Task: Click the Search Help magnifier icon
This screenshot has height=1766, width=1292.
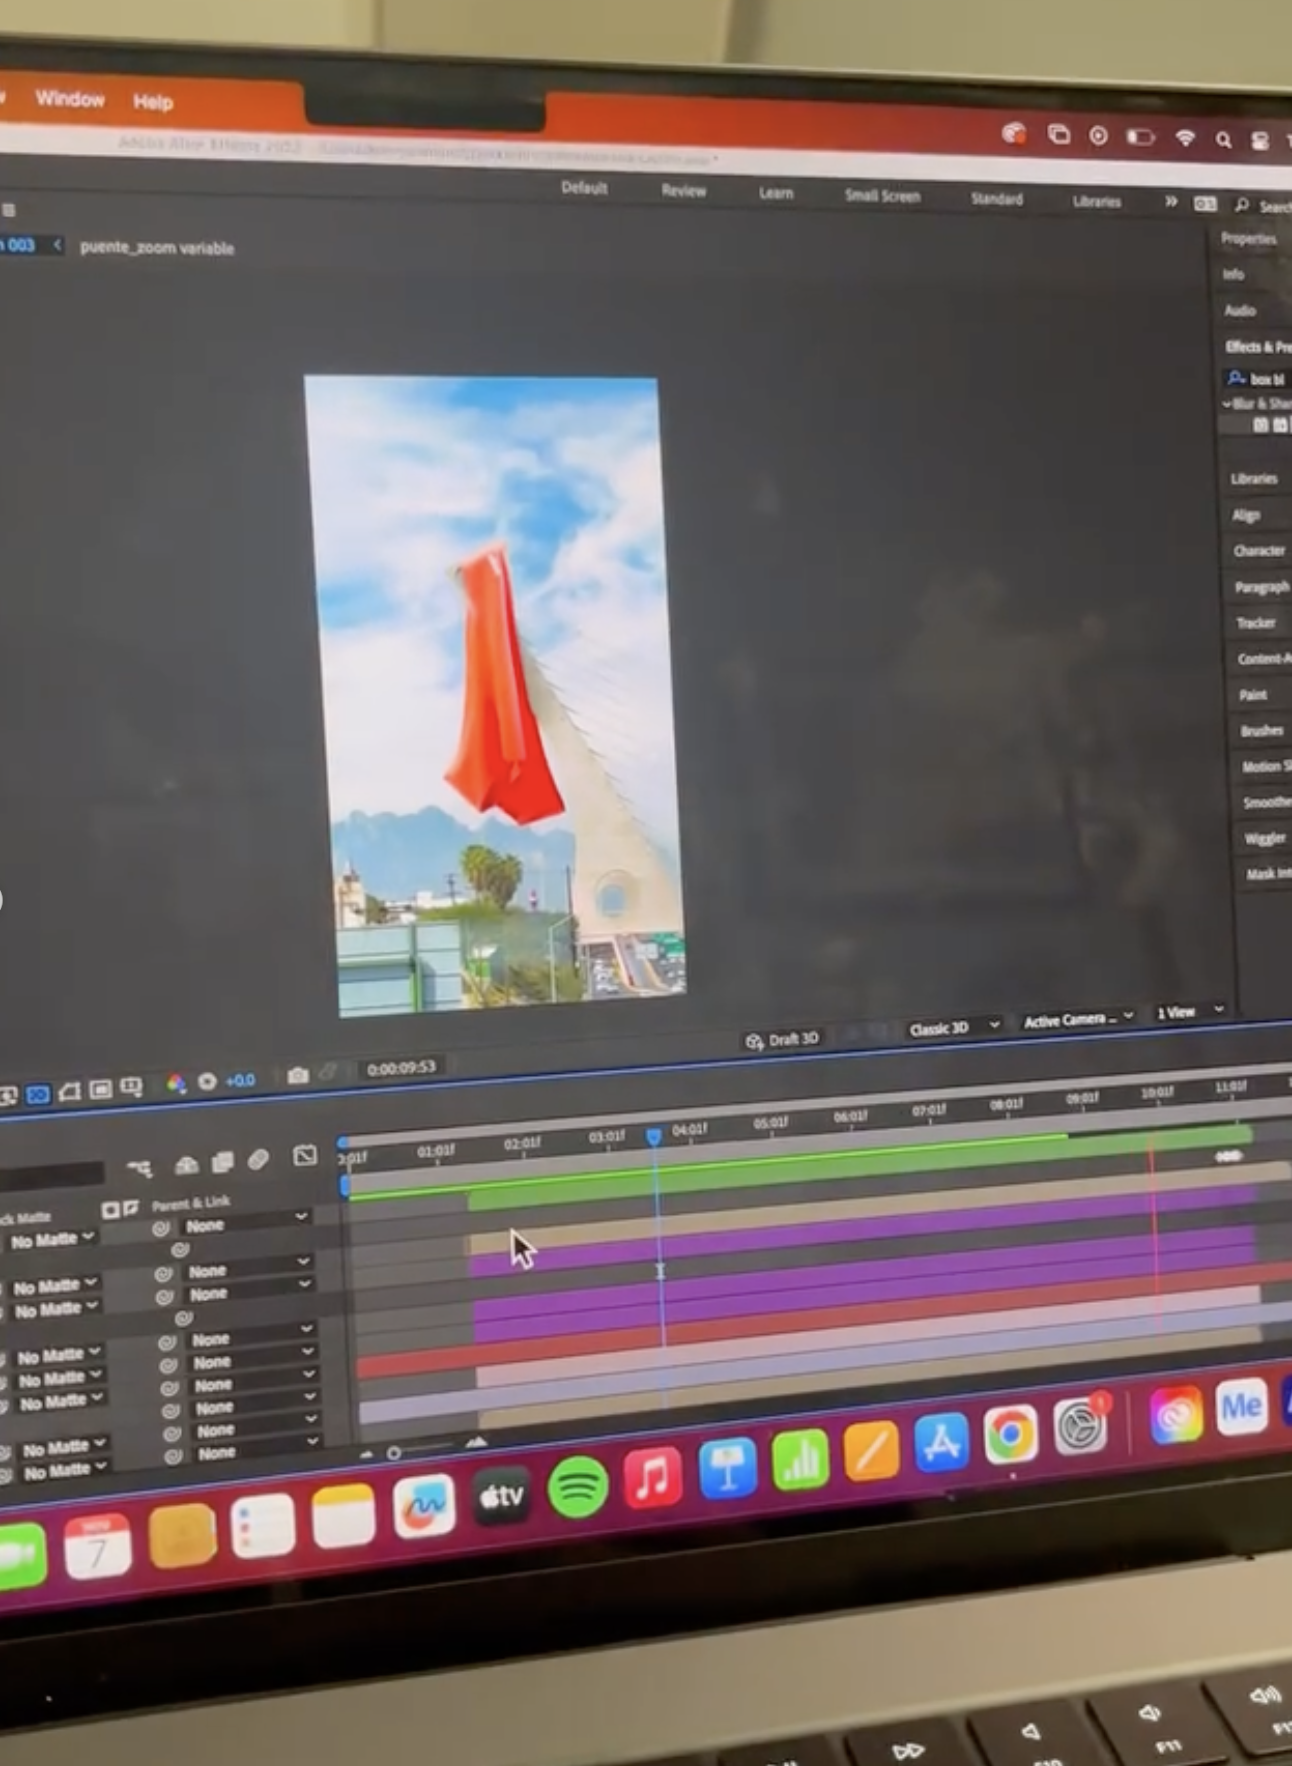Action: tap(1242, 204)
